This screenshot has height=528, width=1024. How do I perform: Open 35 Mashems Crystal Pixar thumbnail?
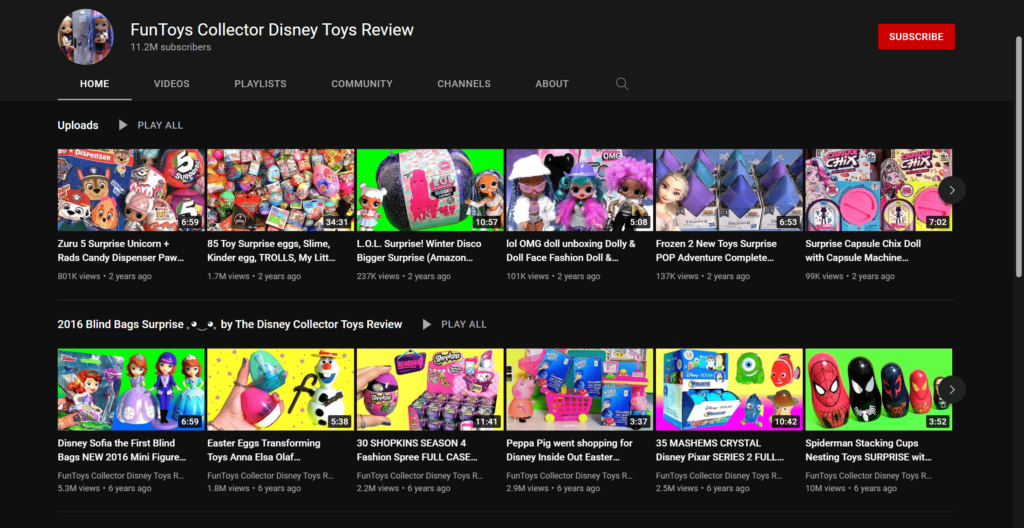coord(729,389)
